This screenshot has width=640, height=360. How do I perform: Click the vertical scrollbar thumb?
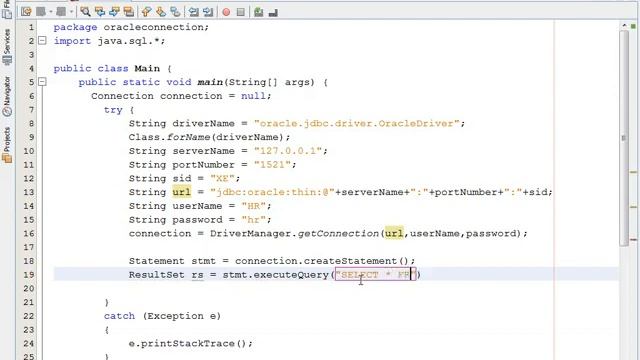[624, 137]
